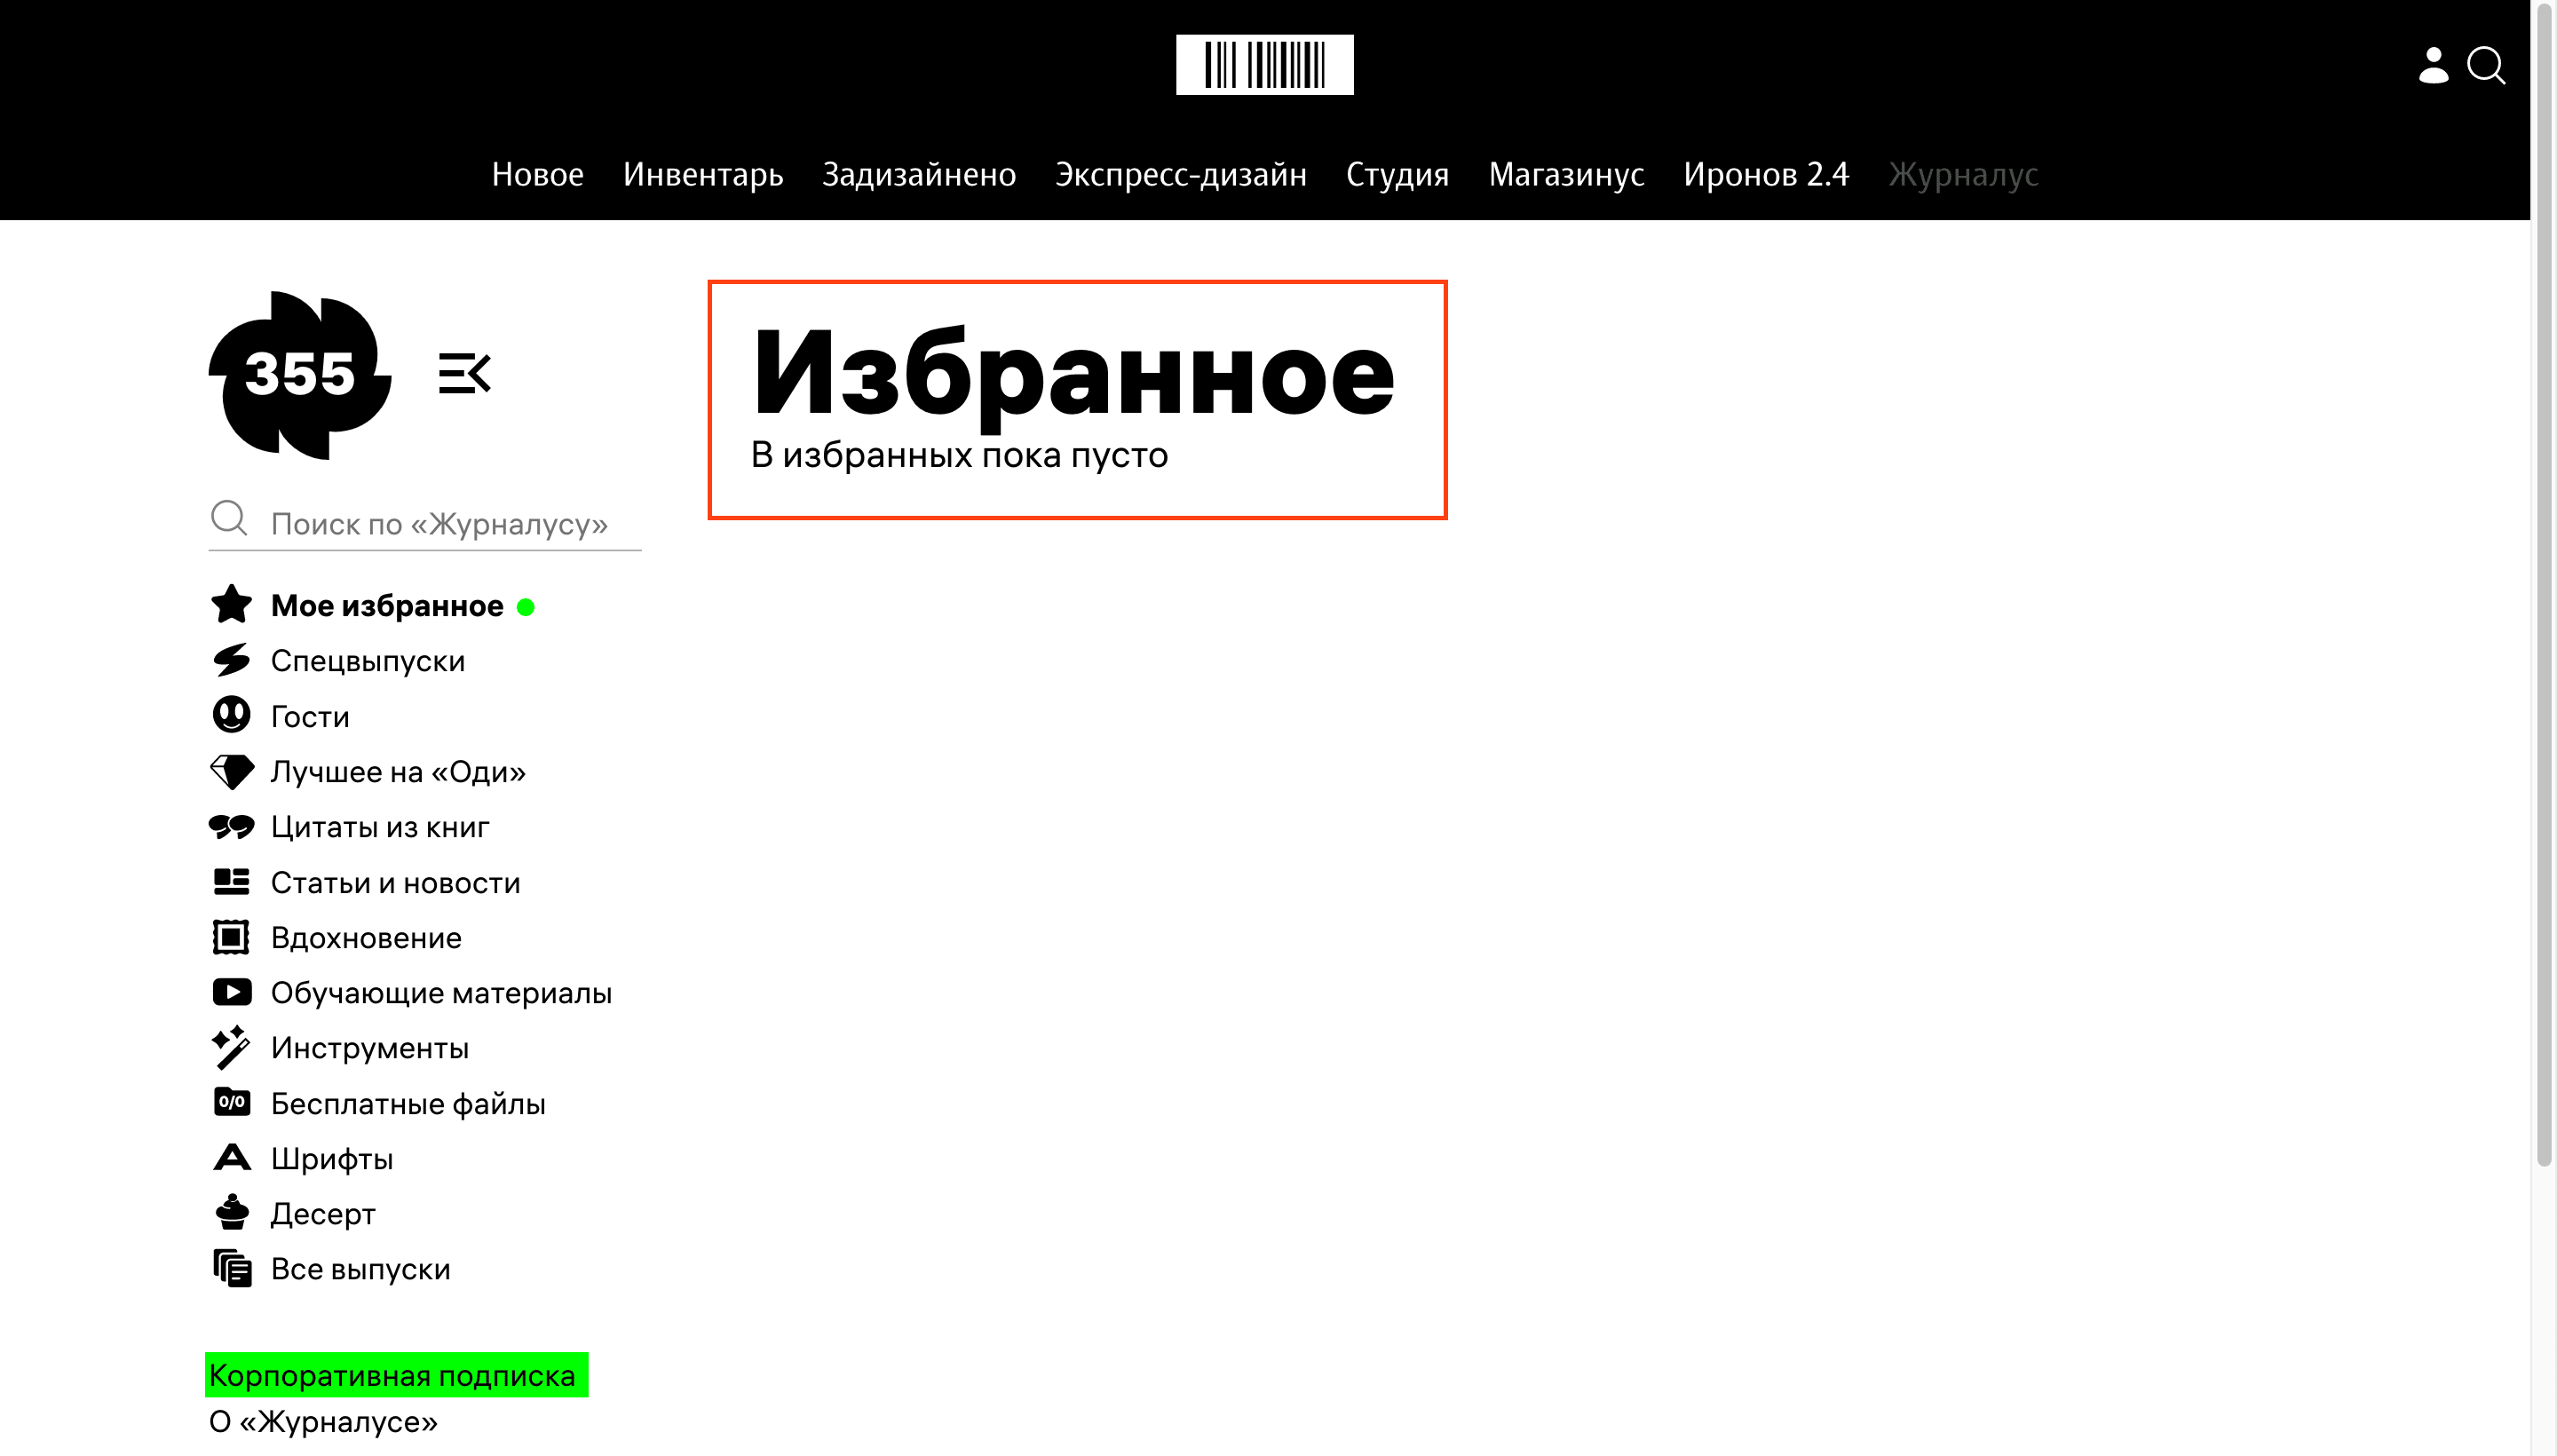Click the cupcake icon for Десерт
This screenshot has height=1456, width=2557.
click(x=231, y=1213)
